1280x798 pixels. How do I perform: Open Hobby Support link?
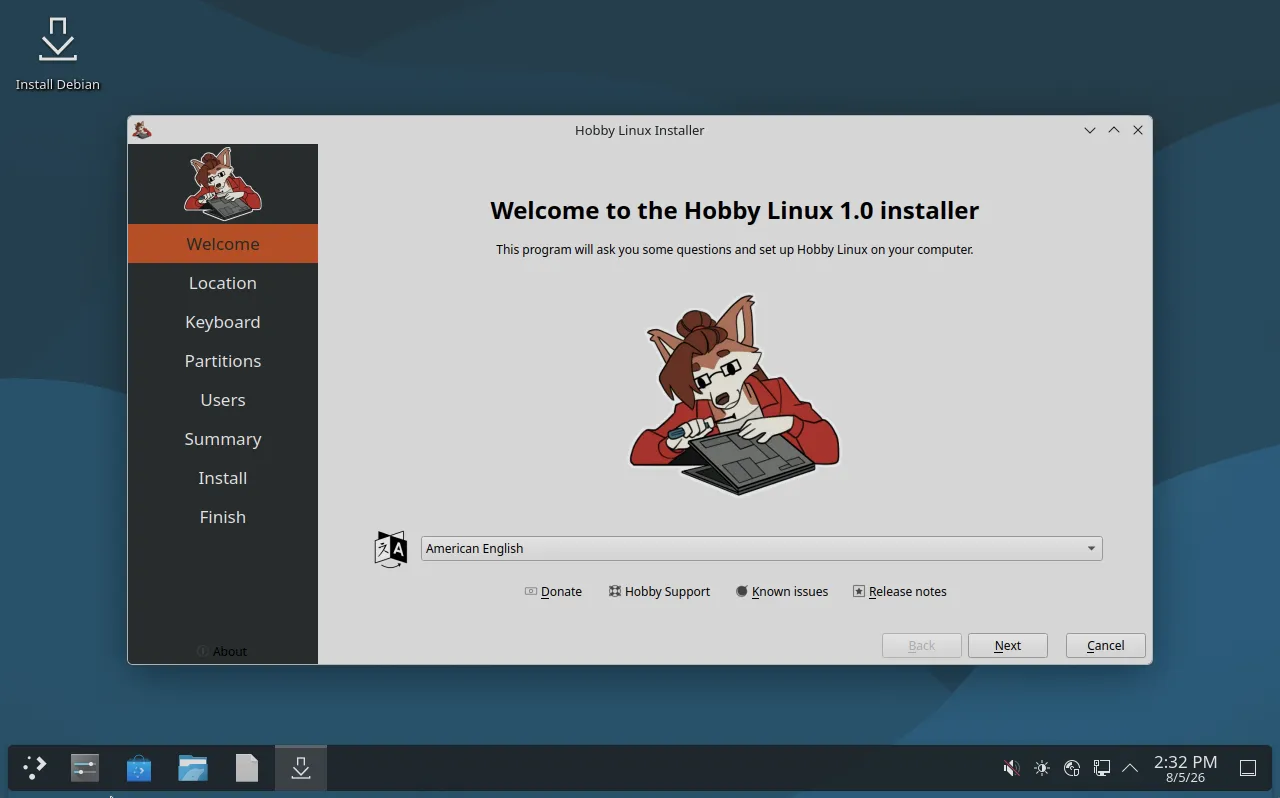point(659,591)
